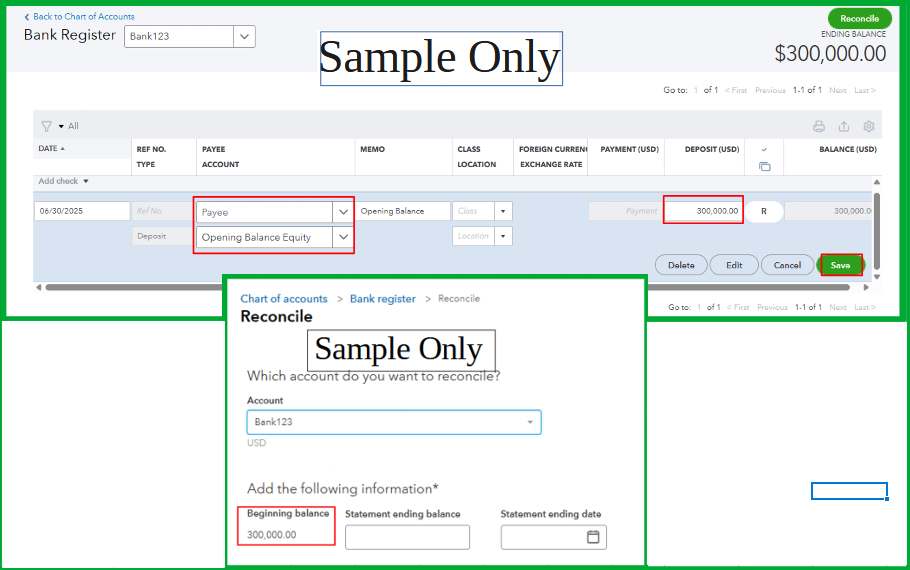This screenshot has height=570, width=910.
Task: Click the date field 06/30/2025
Action: (82, 211)
